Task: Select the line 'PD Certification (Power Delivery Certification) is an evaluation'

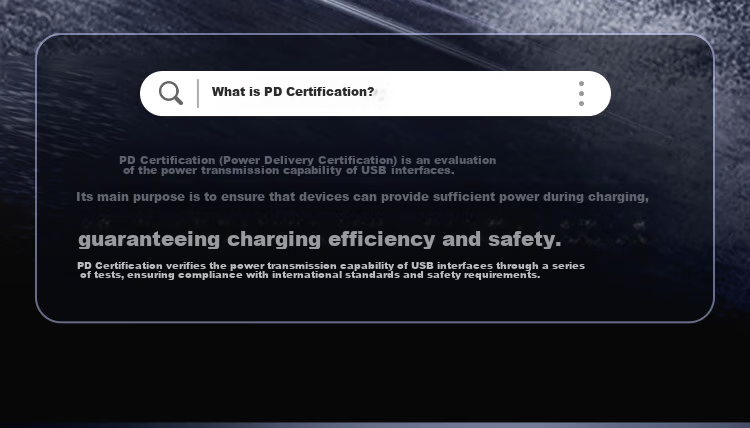Action: [308, 160]
